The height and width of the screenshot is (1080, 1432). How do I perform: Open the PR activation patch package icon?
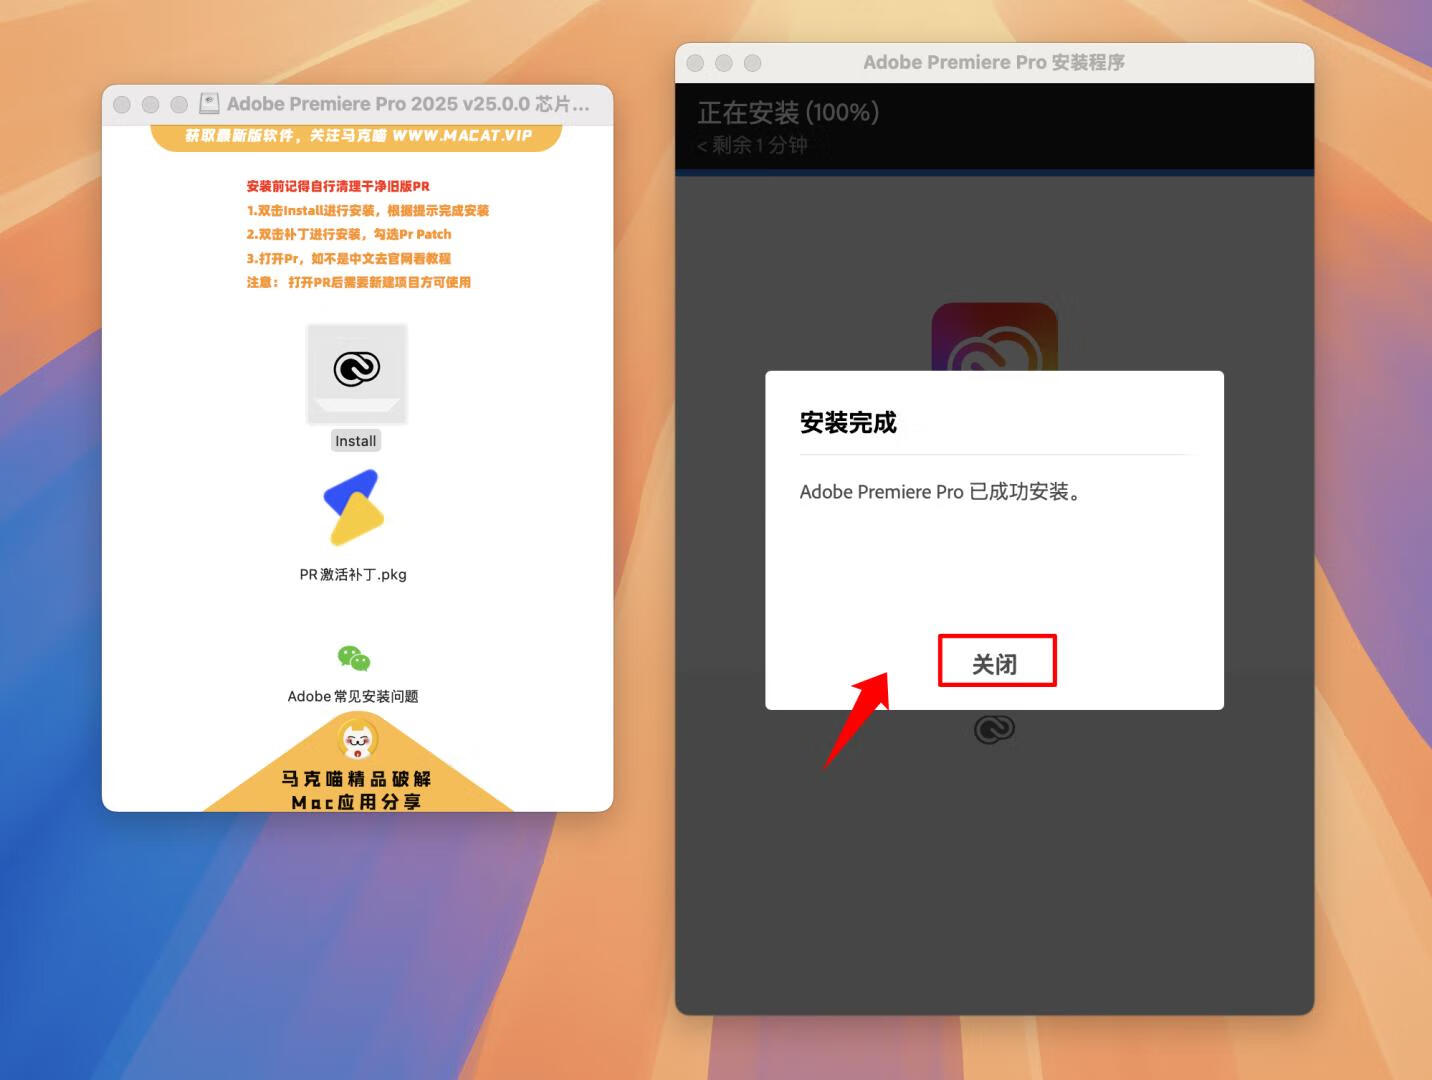[x=354, y=507]
